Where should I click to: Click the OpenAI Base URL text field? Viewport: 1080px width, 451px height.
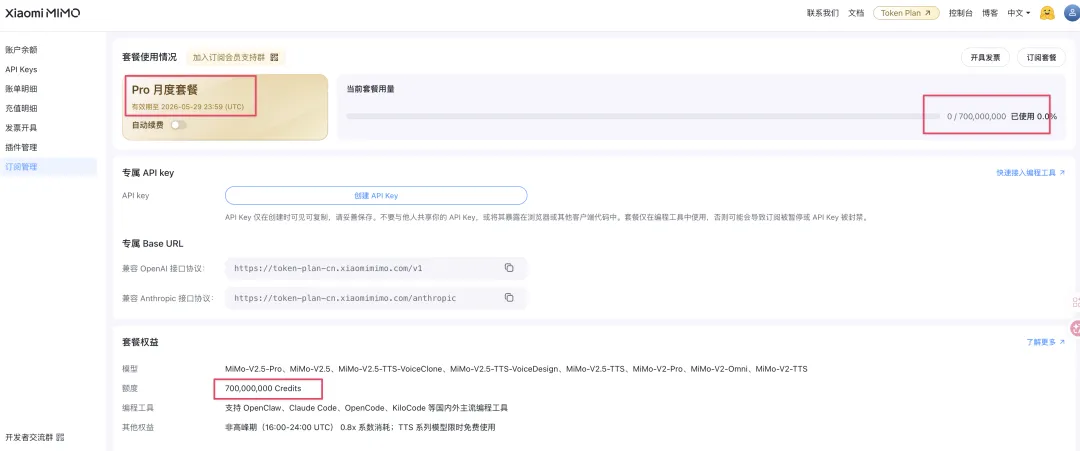[x=376, y=268]
